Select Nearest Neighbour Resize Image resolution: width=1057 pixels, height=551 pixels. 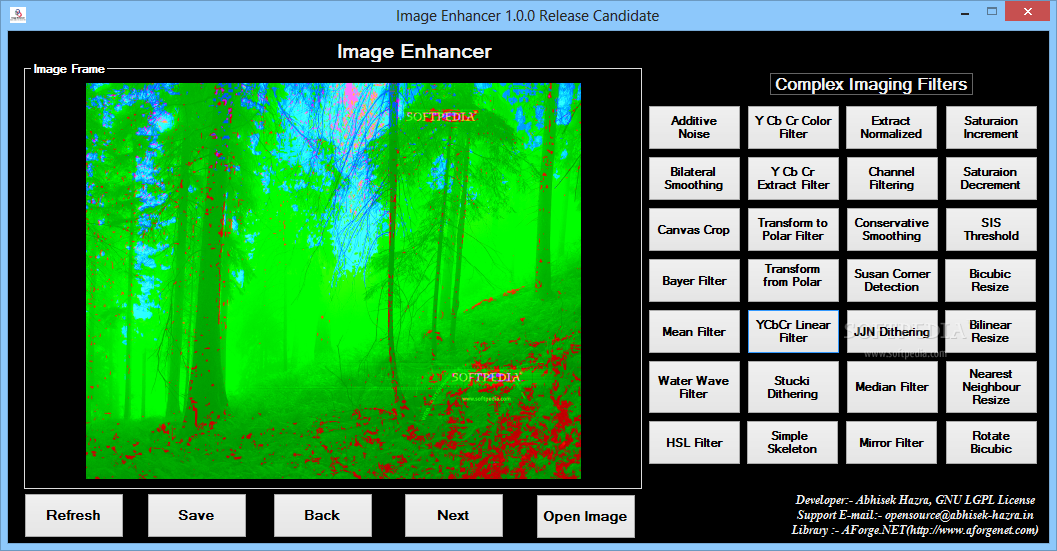click(991, 387)
